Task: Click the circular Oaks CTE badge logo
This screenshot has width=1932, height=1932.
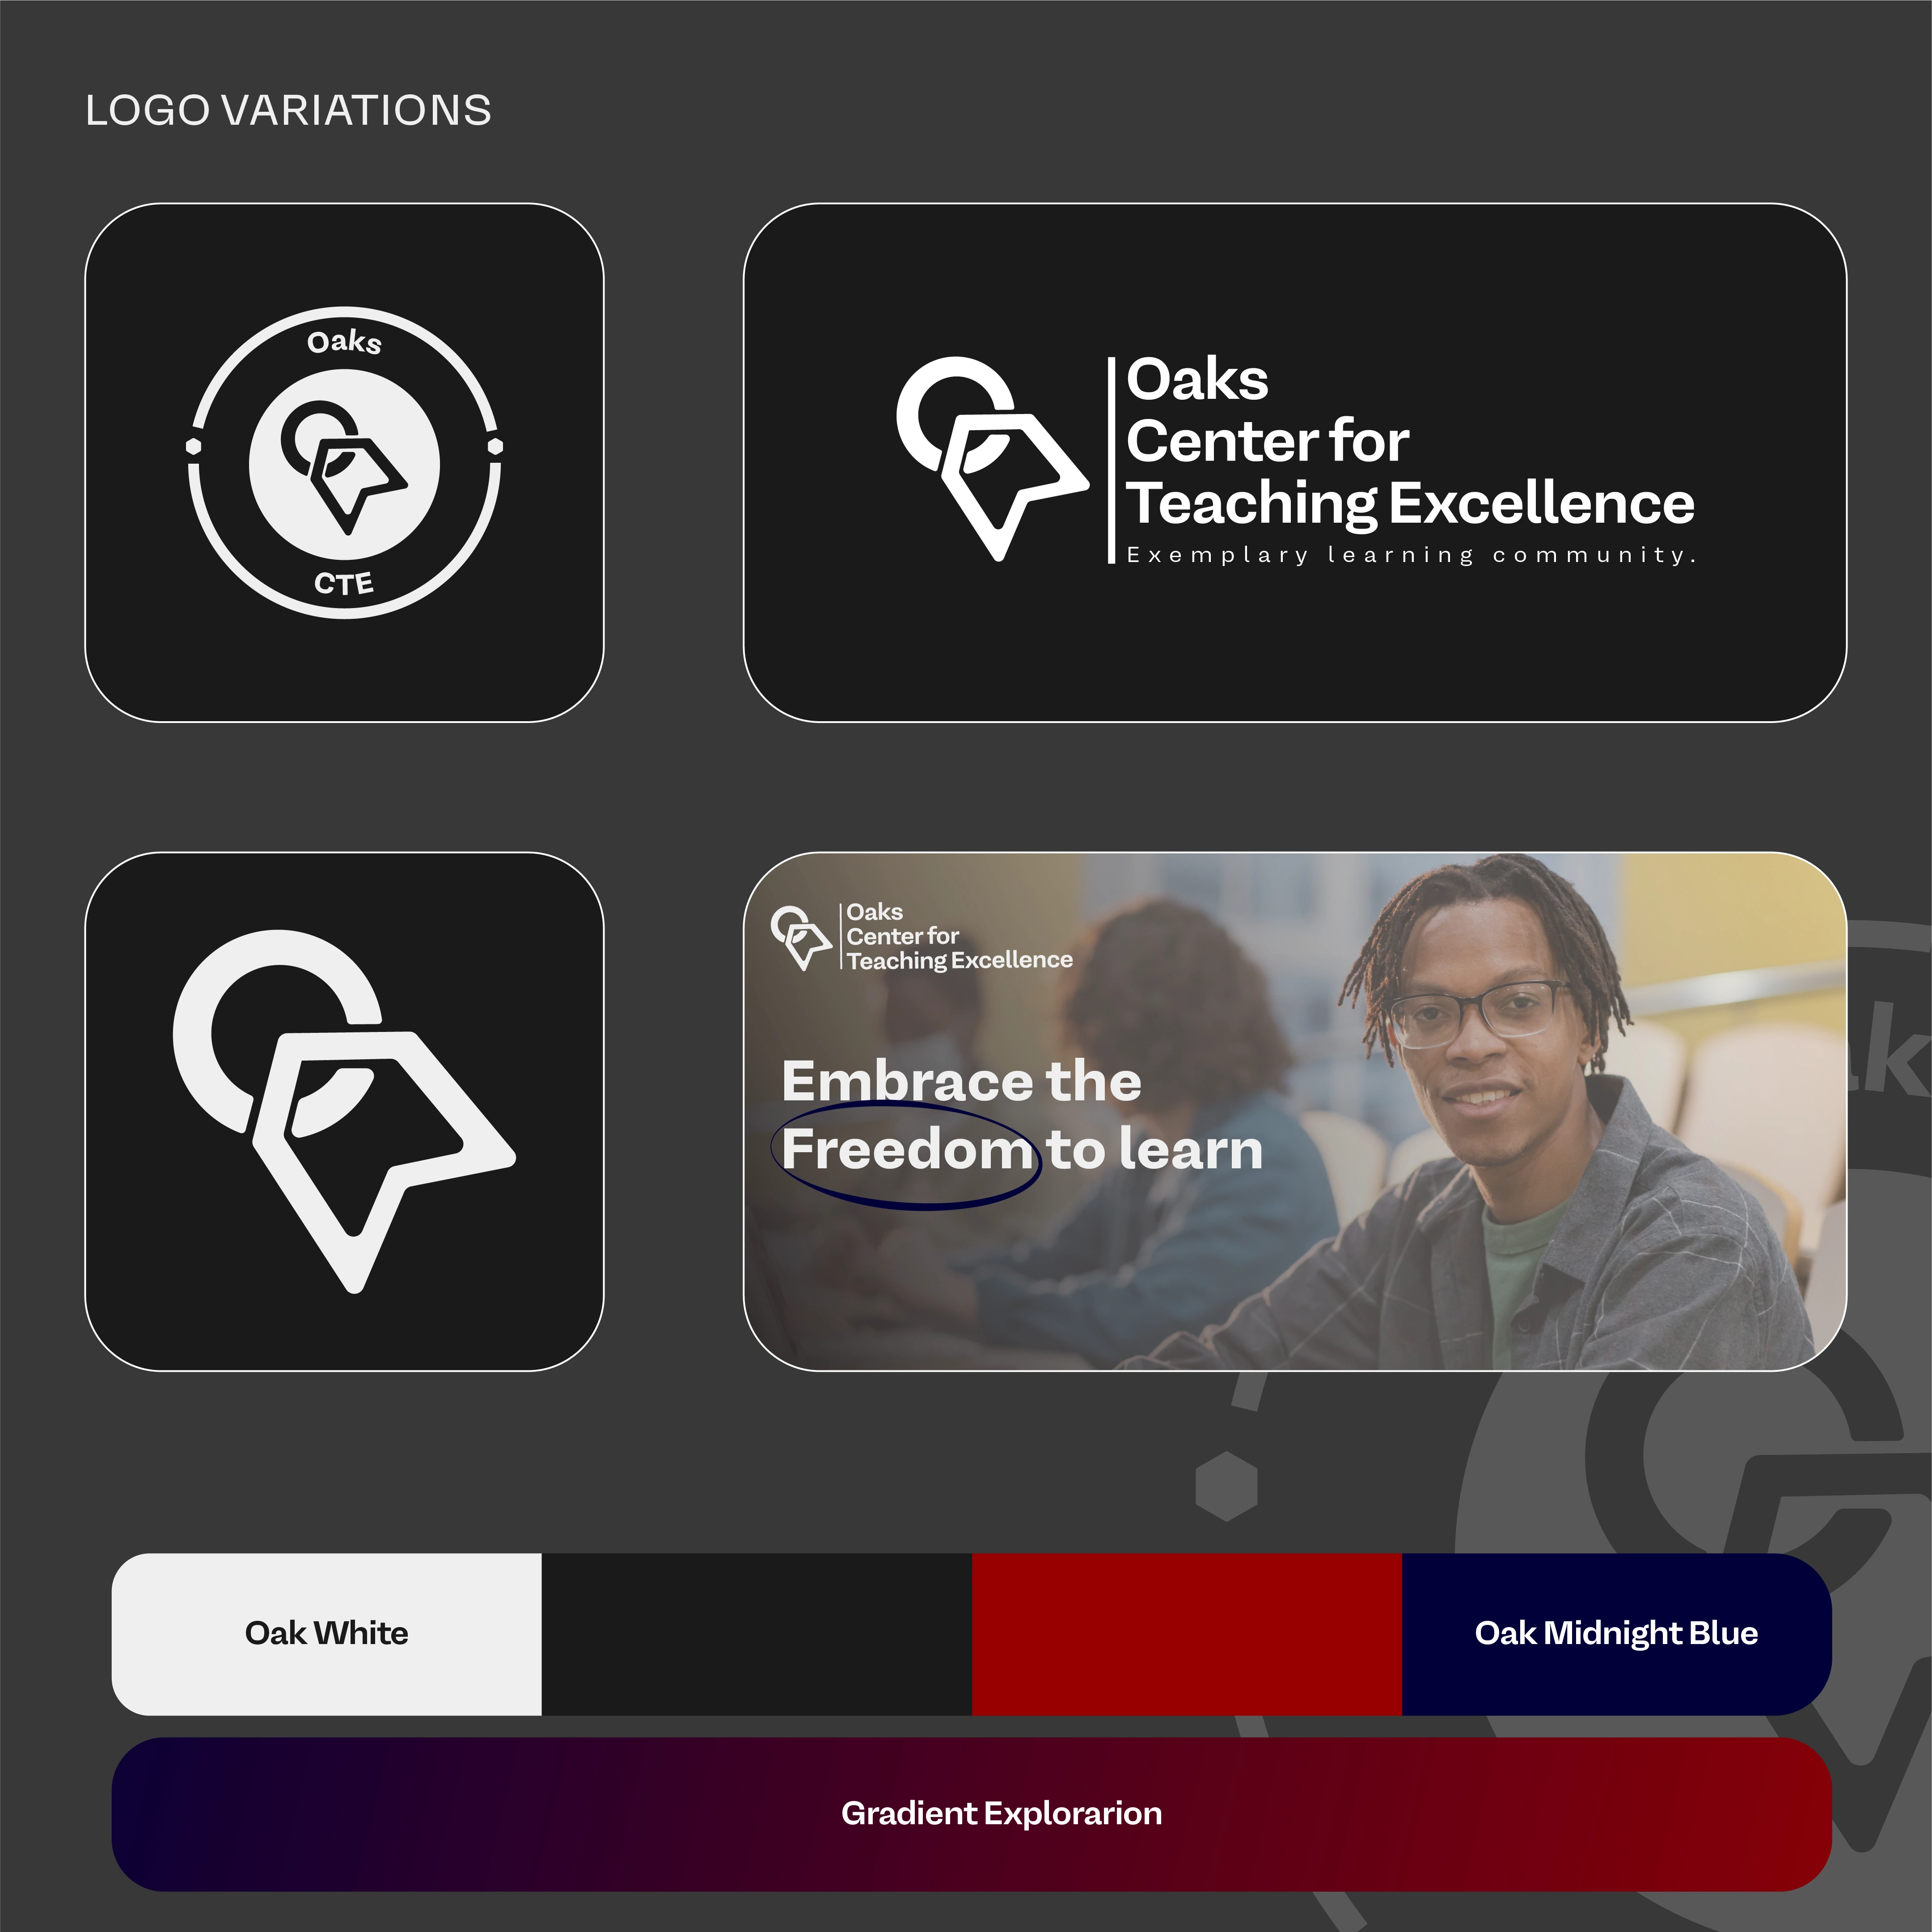Action: pyautogui.click(x=344, y=463)
